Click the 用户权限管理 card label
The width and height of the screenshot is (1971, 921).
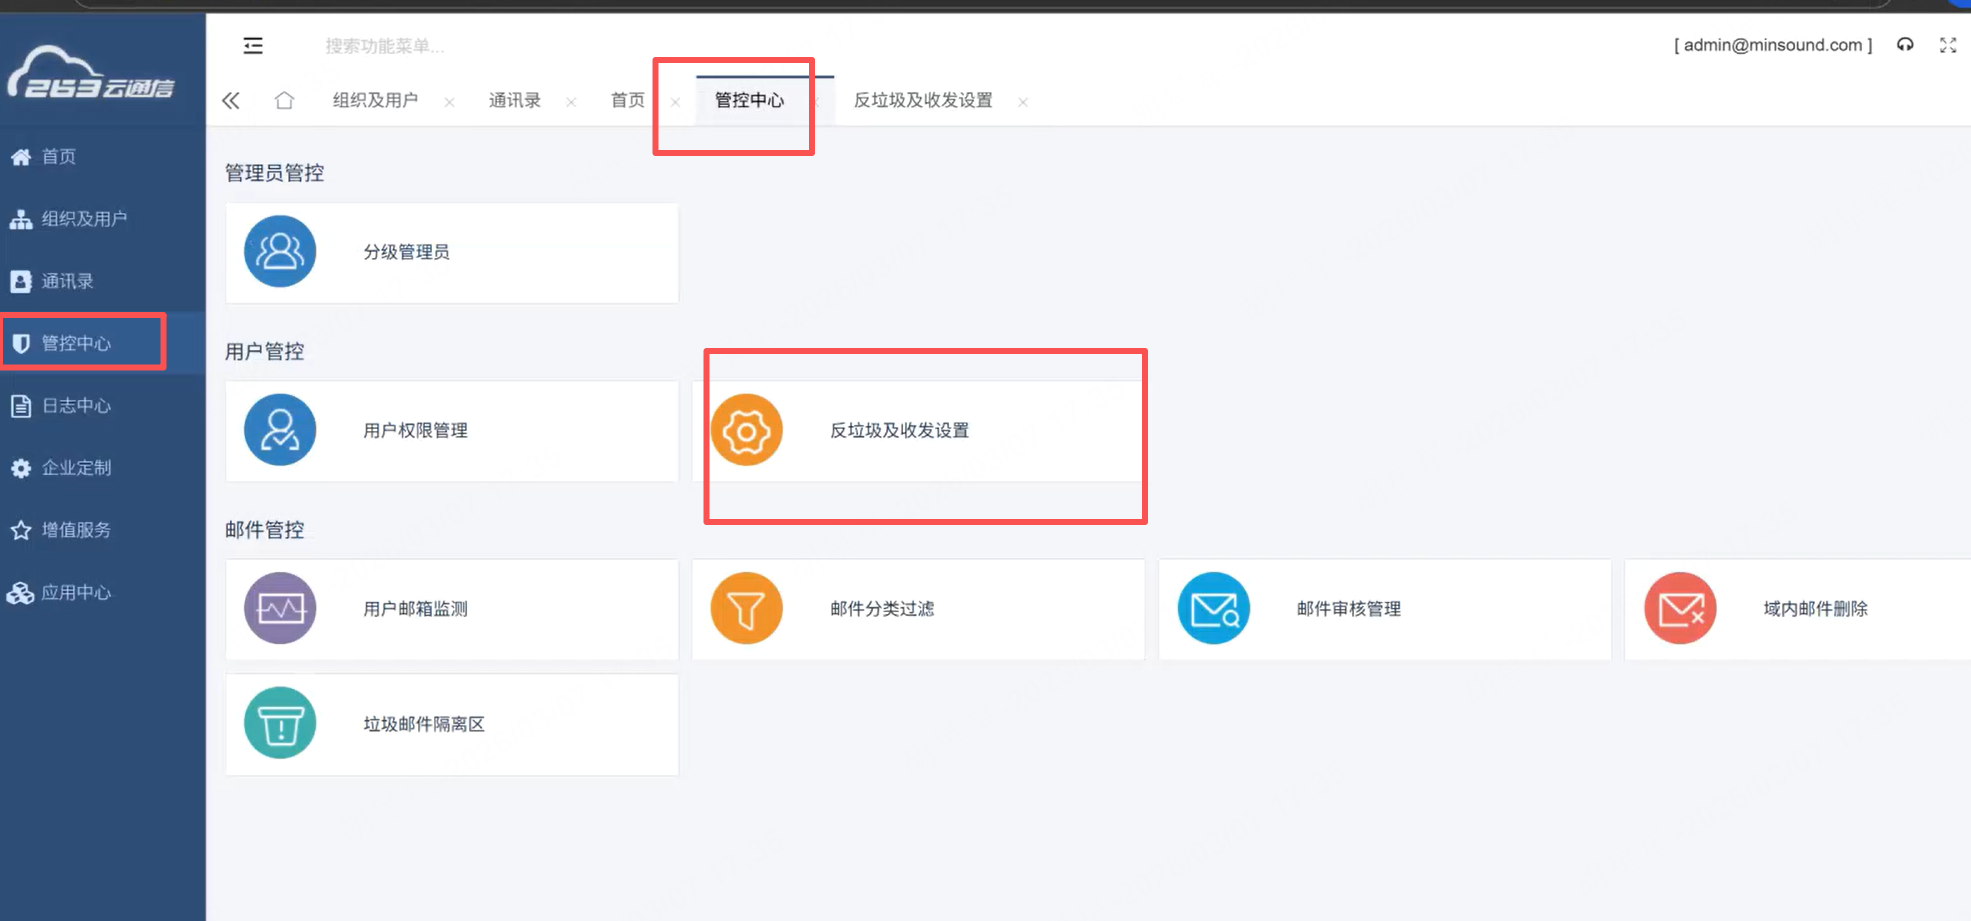(x=415, y=430)
